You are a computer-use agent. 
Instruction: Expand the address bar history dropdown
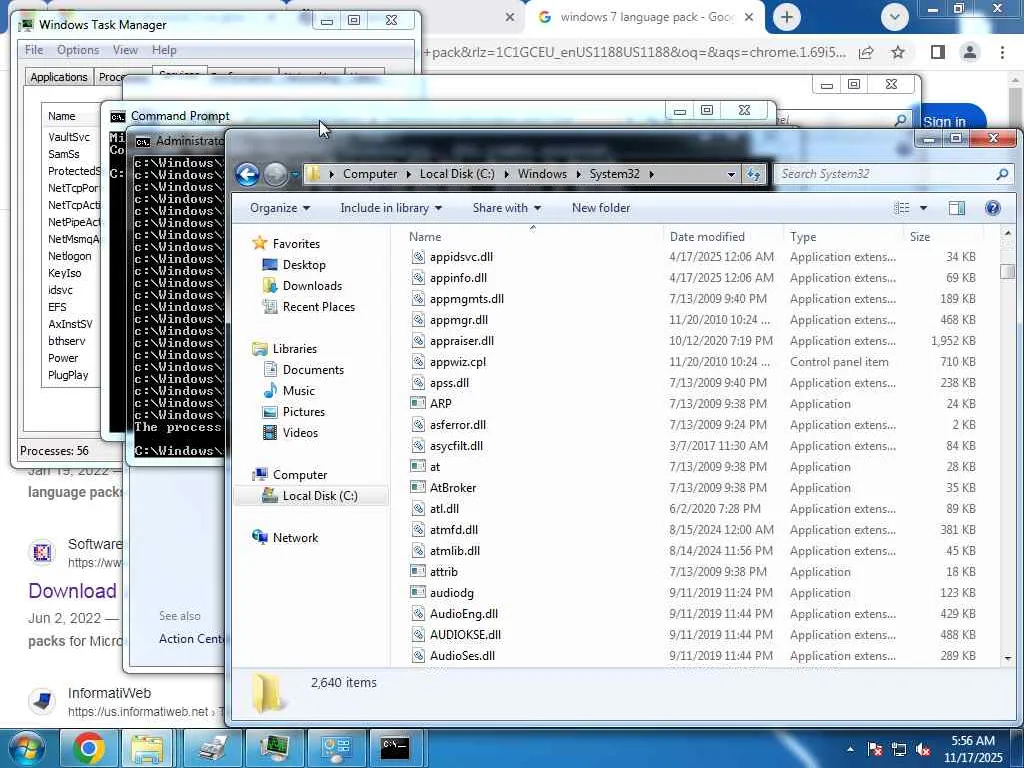(731, 174)
